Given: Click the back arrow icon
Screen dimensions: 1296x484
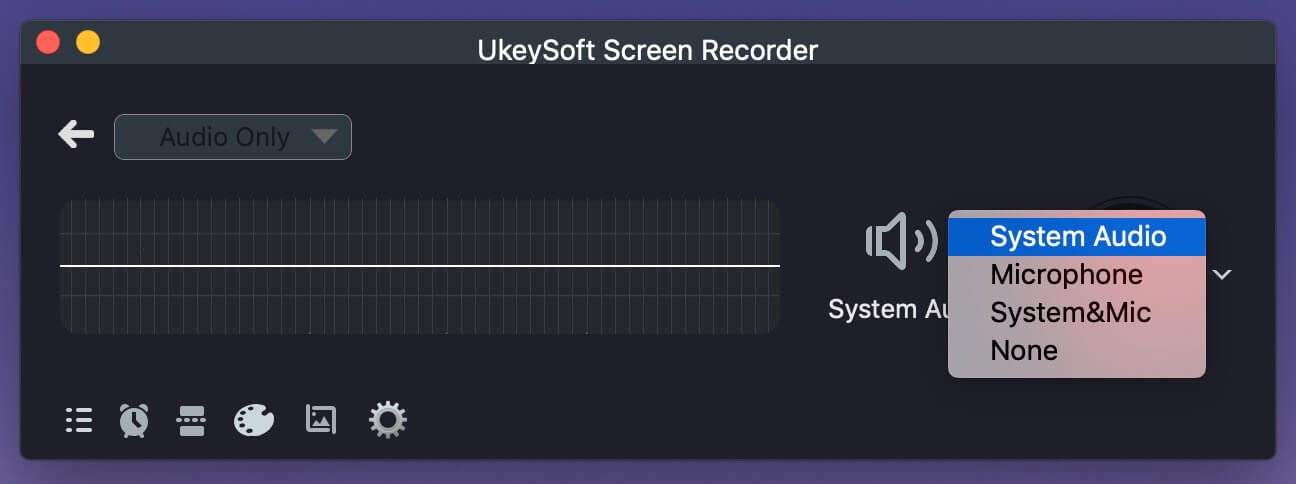Looking at the screenshot, I should [76, 134].
